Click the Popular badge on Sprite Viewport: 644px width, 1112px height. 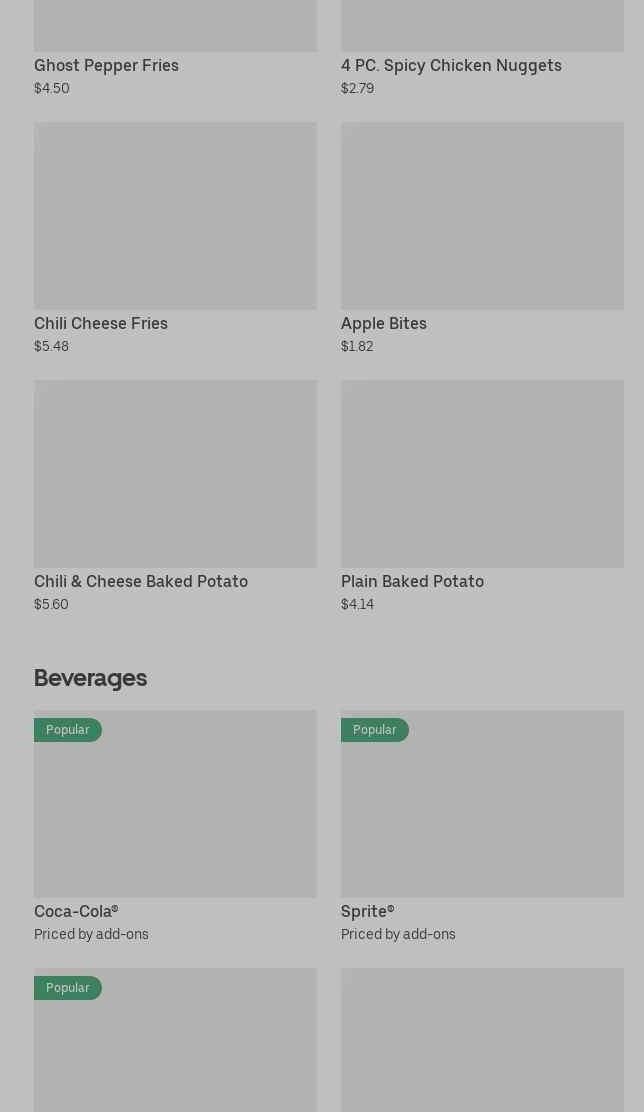pyautogui.click(x=375, y=730)
